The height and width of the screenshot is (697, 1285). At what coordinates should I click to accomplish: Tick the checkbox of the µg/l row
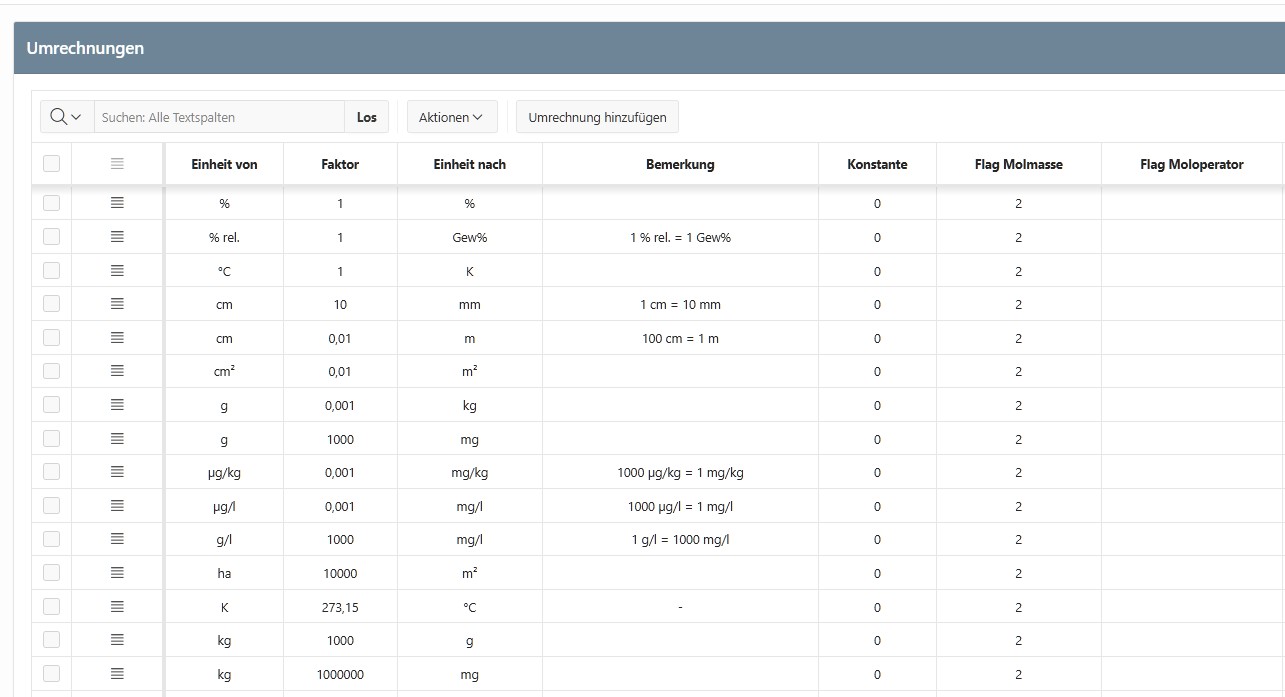(52, 506)
